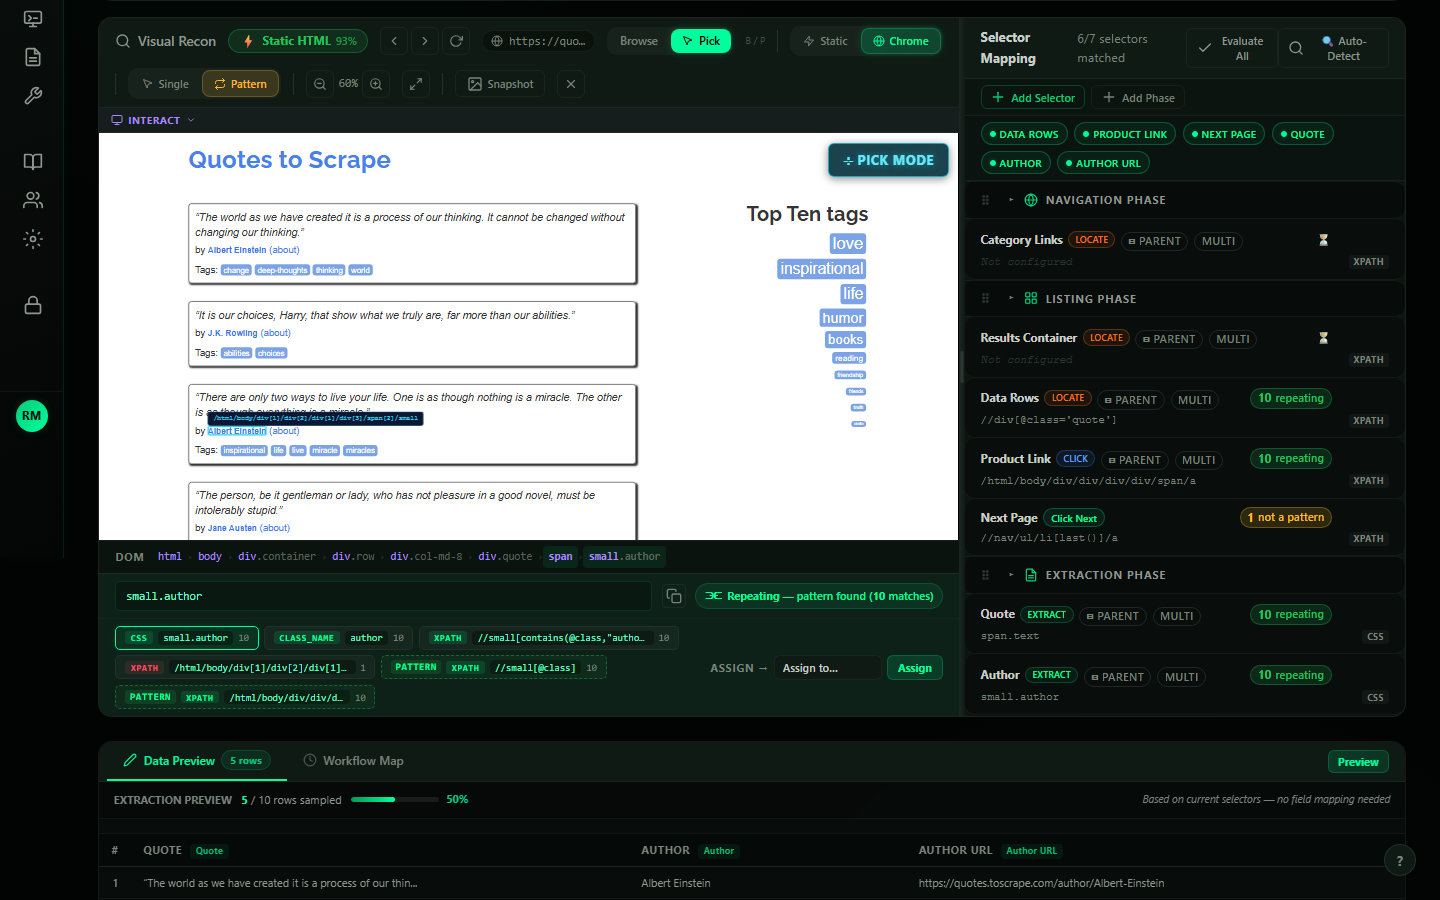Open the users icon in the left sidebar
The height and width of the screenshot is (900, 1440).
pos(33,200)
